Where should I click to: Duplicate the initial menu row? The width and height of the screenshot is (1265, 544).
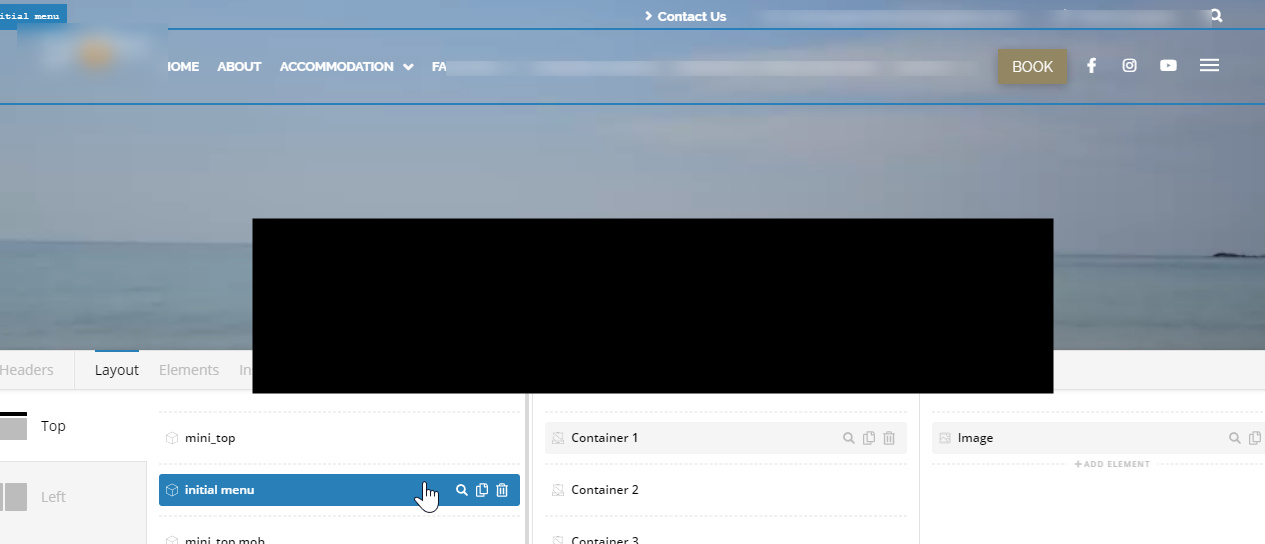click(x=482, y=490)
